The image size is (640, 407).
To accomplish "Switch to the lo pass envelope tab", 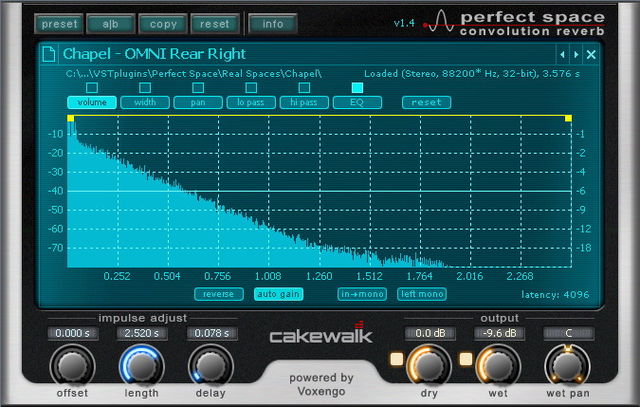I will click(x=251, y=102).
